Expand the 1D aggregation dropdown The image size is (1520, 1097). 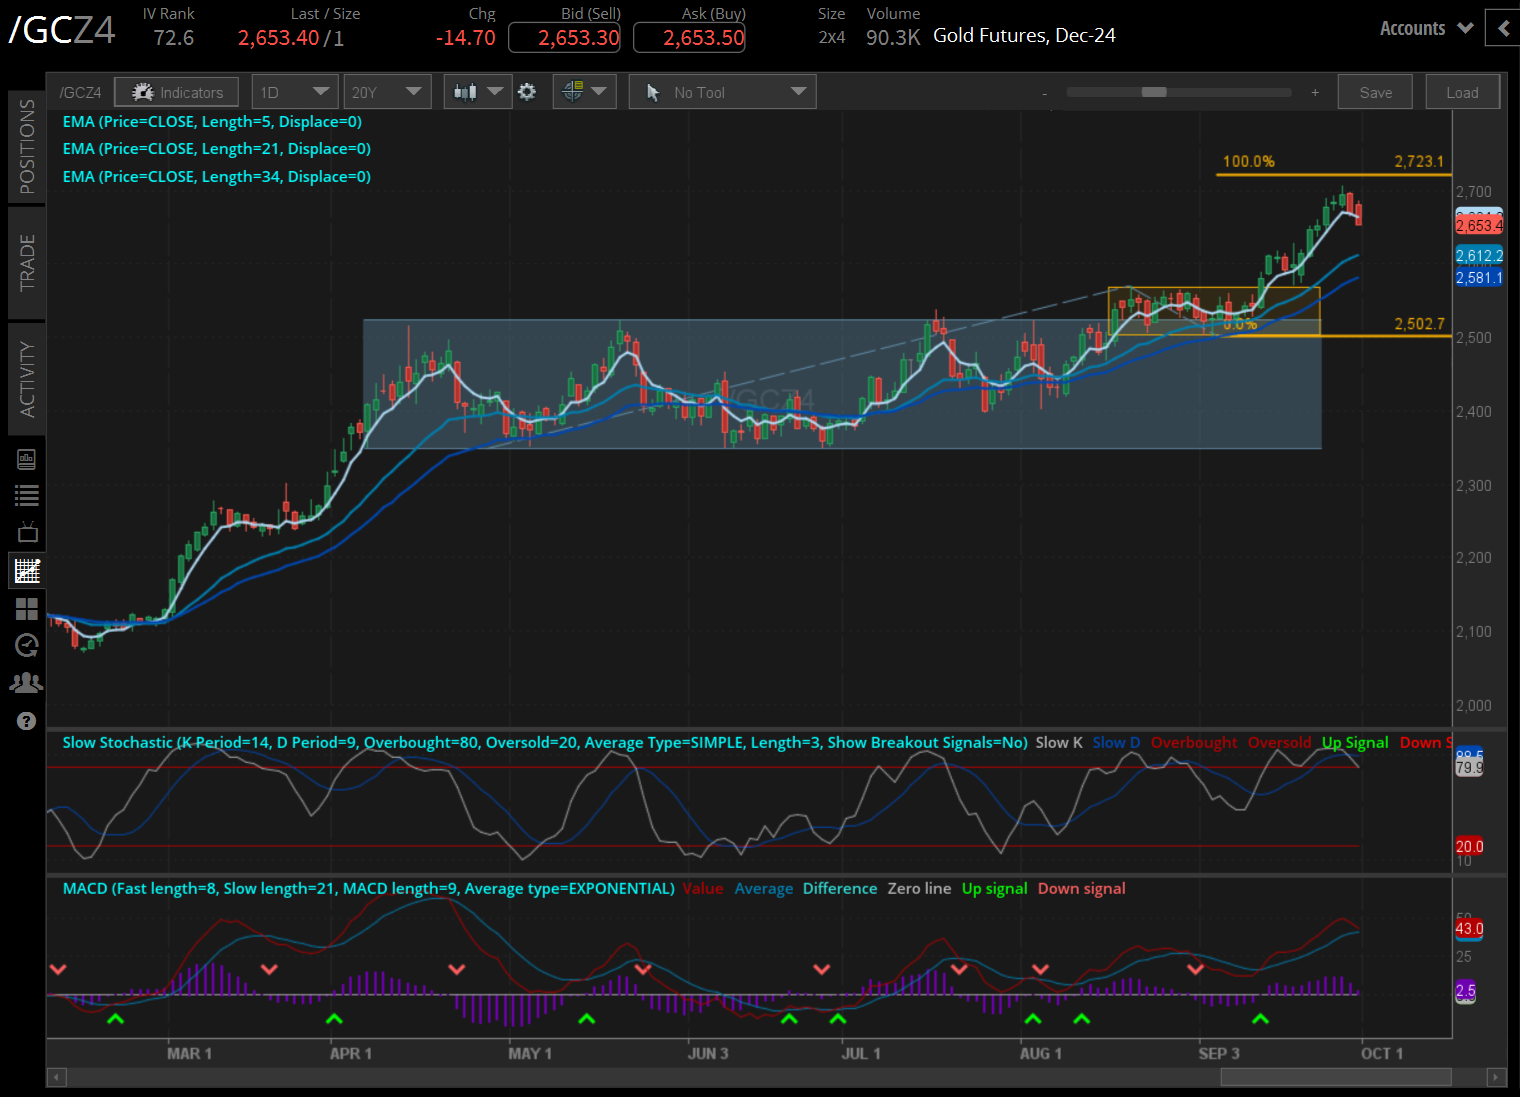pyautogui.click(x=294, y=92)
